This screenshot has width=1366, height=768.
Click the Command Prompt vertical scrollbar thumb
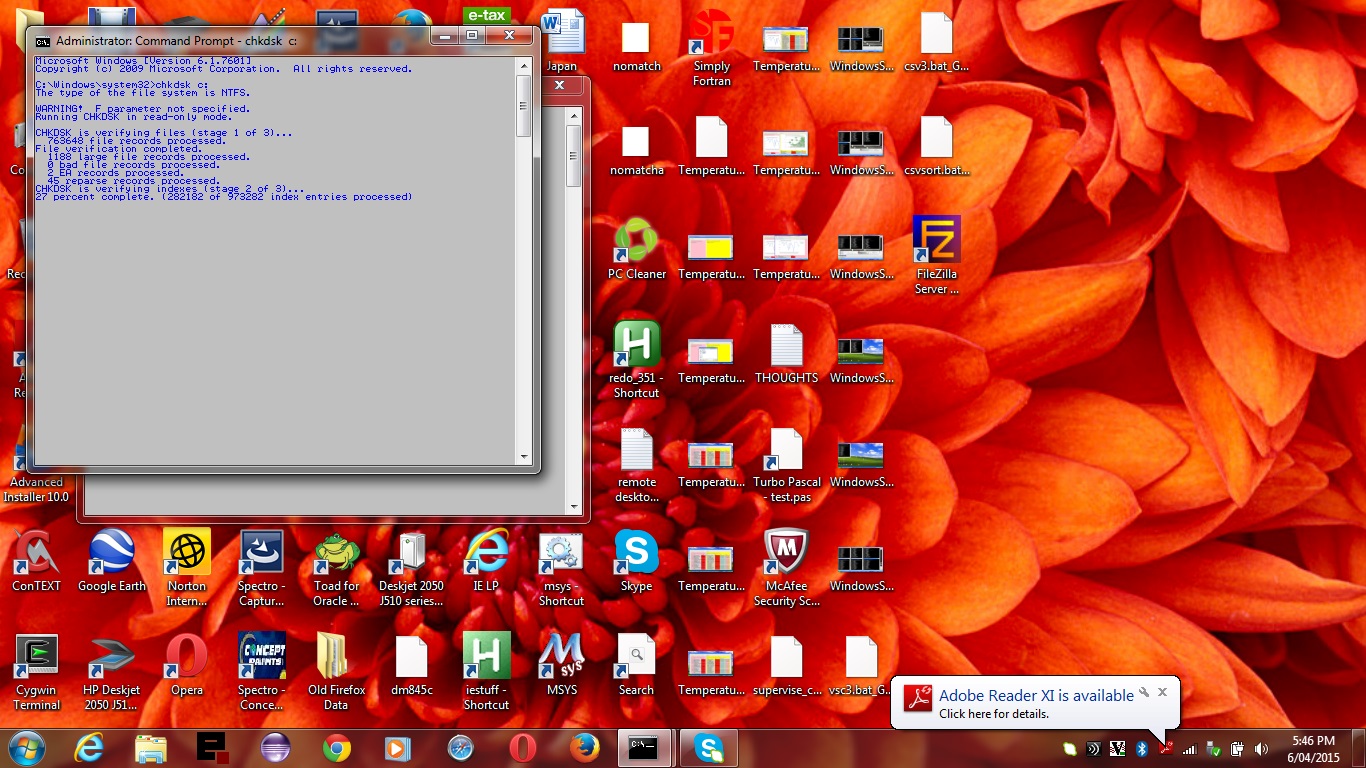click(x=523, y=107)
